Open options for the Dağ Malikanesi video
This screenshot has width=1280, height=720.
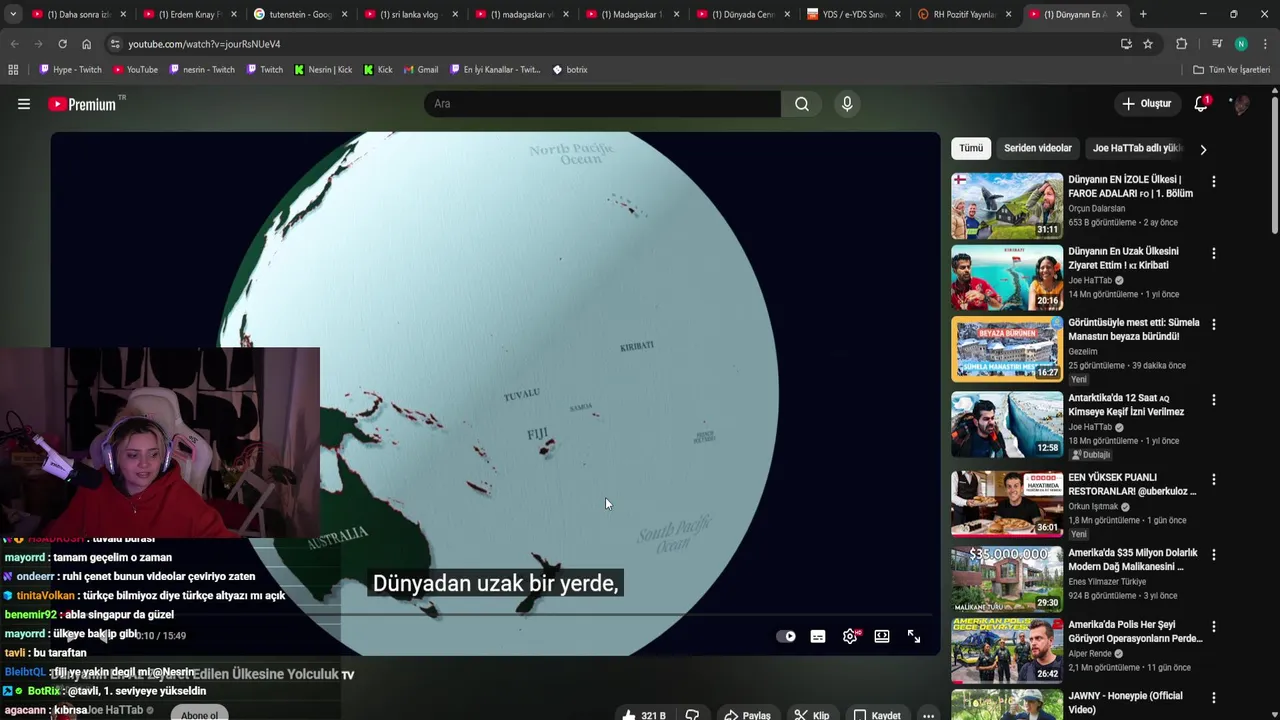tap(1214, 555)
